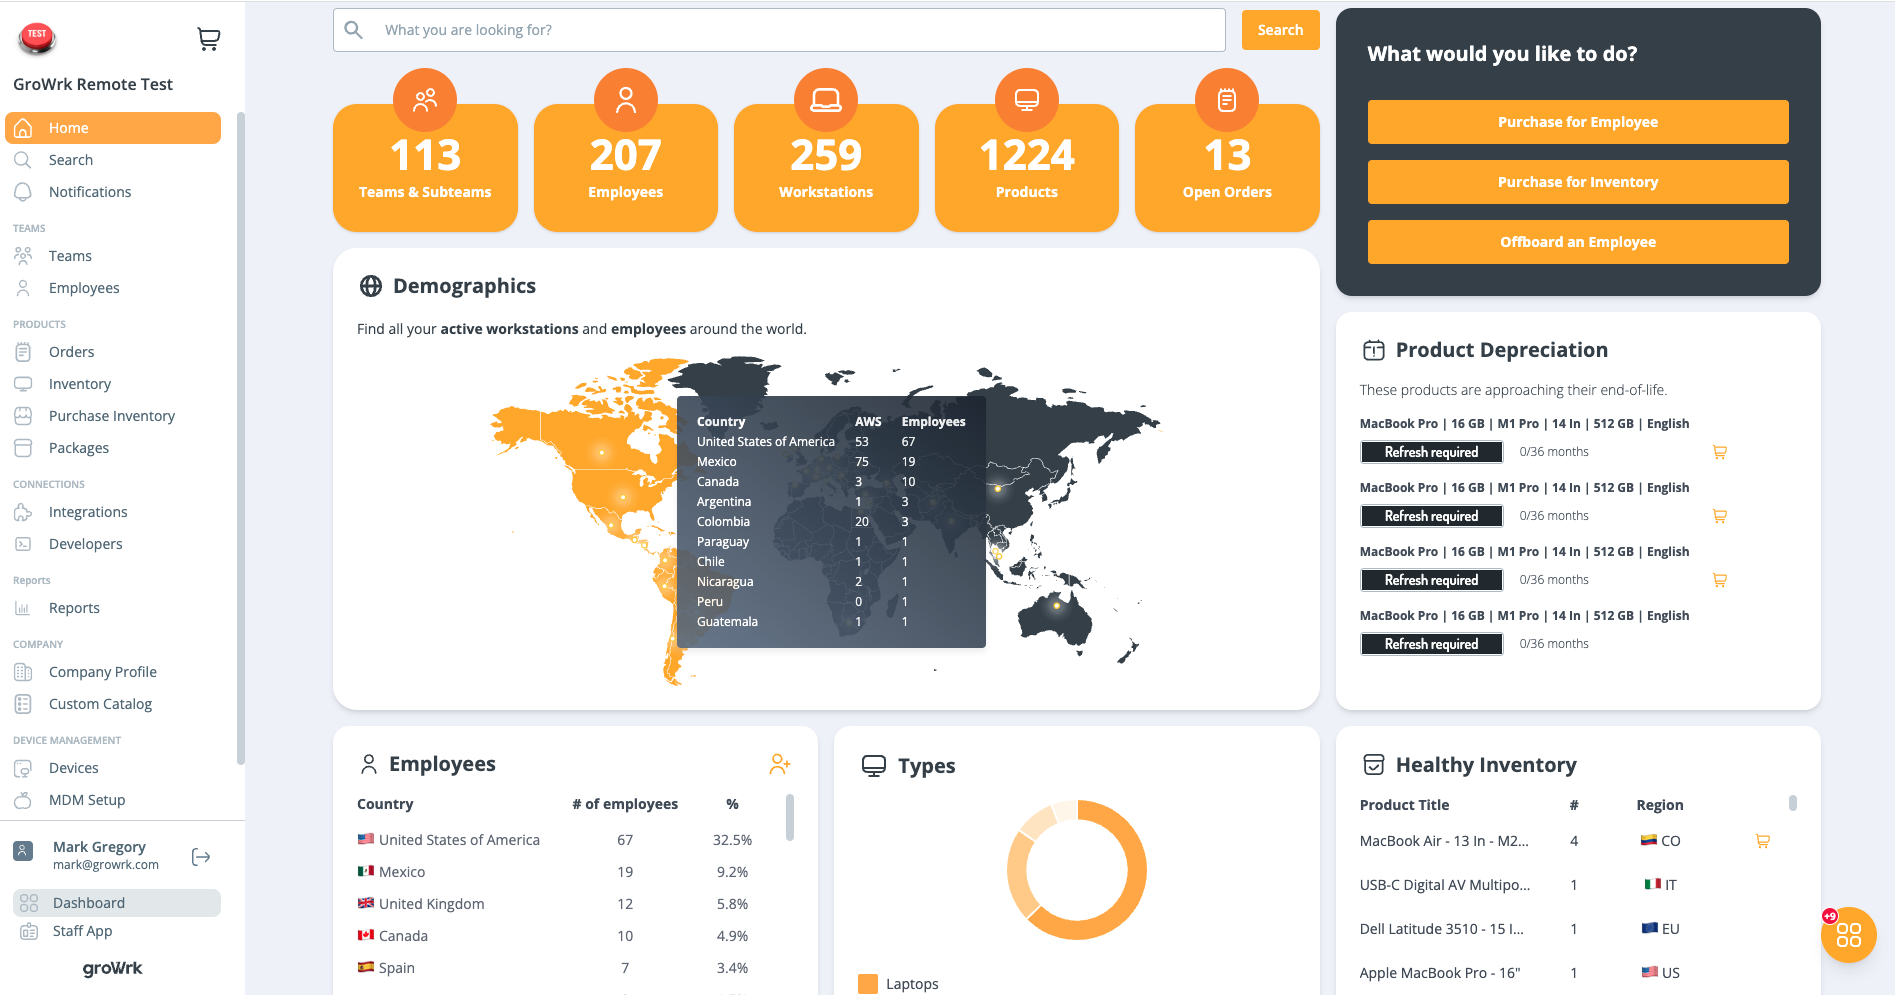Click the cart icon next to MacBook Air row
The width and height of the screenshot is (1895, 995).
[x=1763, y=841]
